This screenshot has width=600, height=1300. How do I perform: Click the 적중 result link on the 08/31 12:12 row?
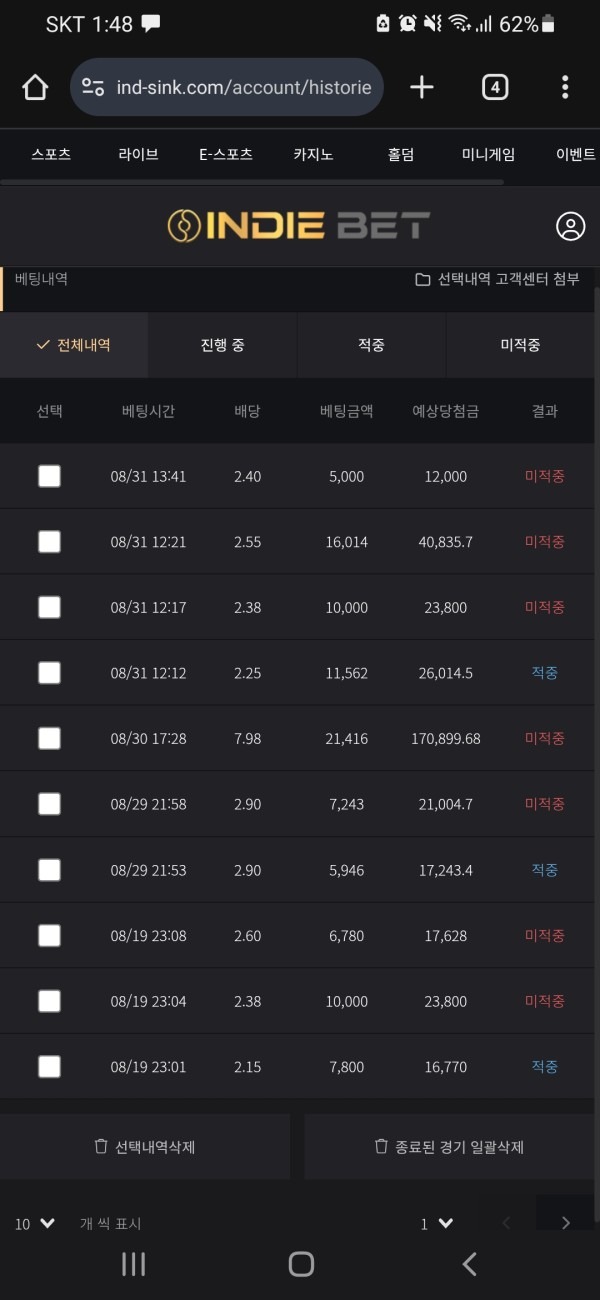click(x=543, y=672)
